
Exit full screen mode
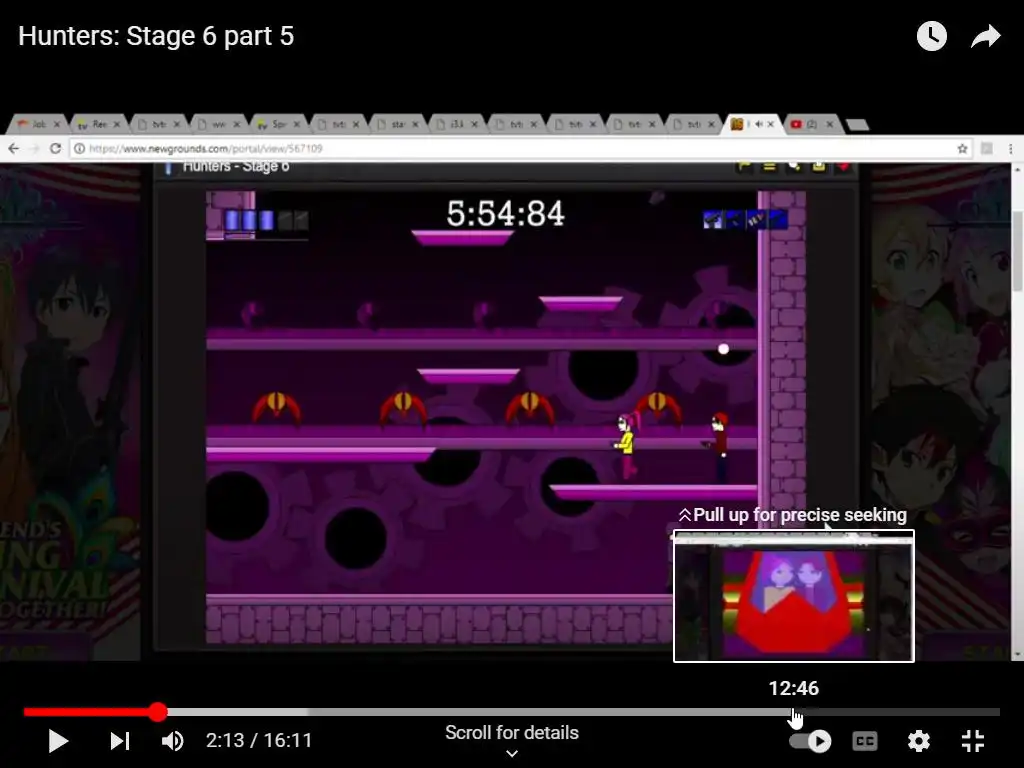coord(972,741)
